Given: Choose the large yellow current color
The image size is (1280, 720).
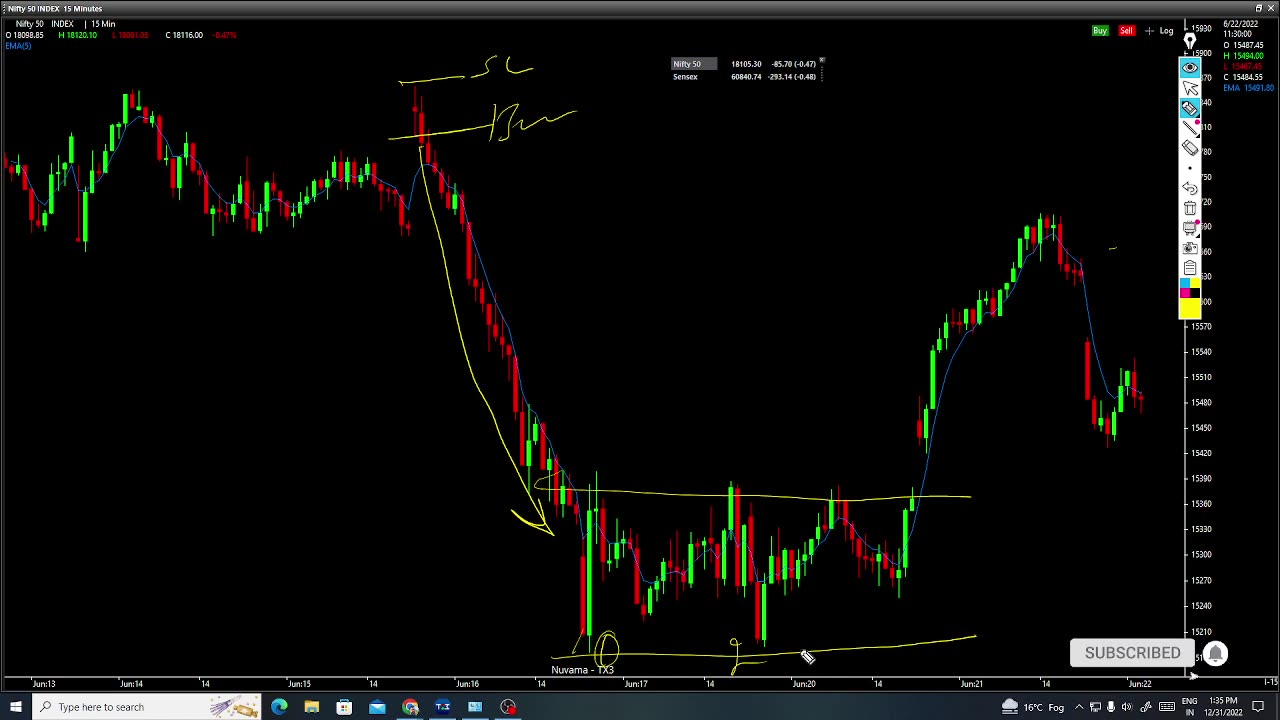Looking at the screenshot, I should coord(1190,309).
